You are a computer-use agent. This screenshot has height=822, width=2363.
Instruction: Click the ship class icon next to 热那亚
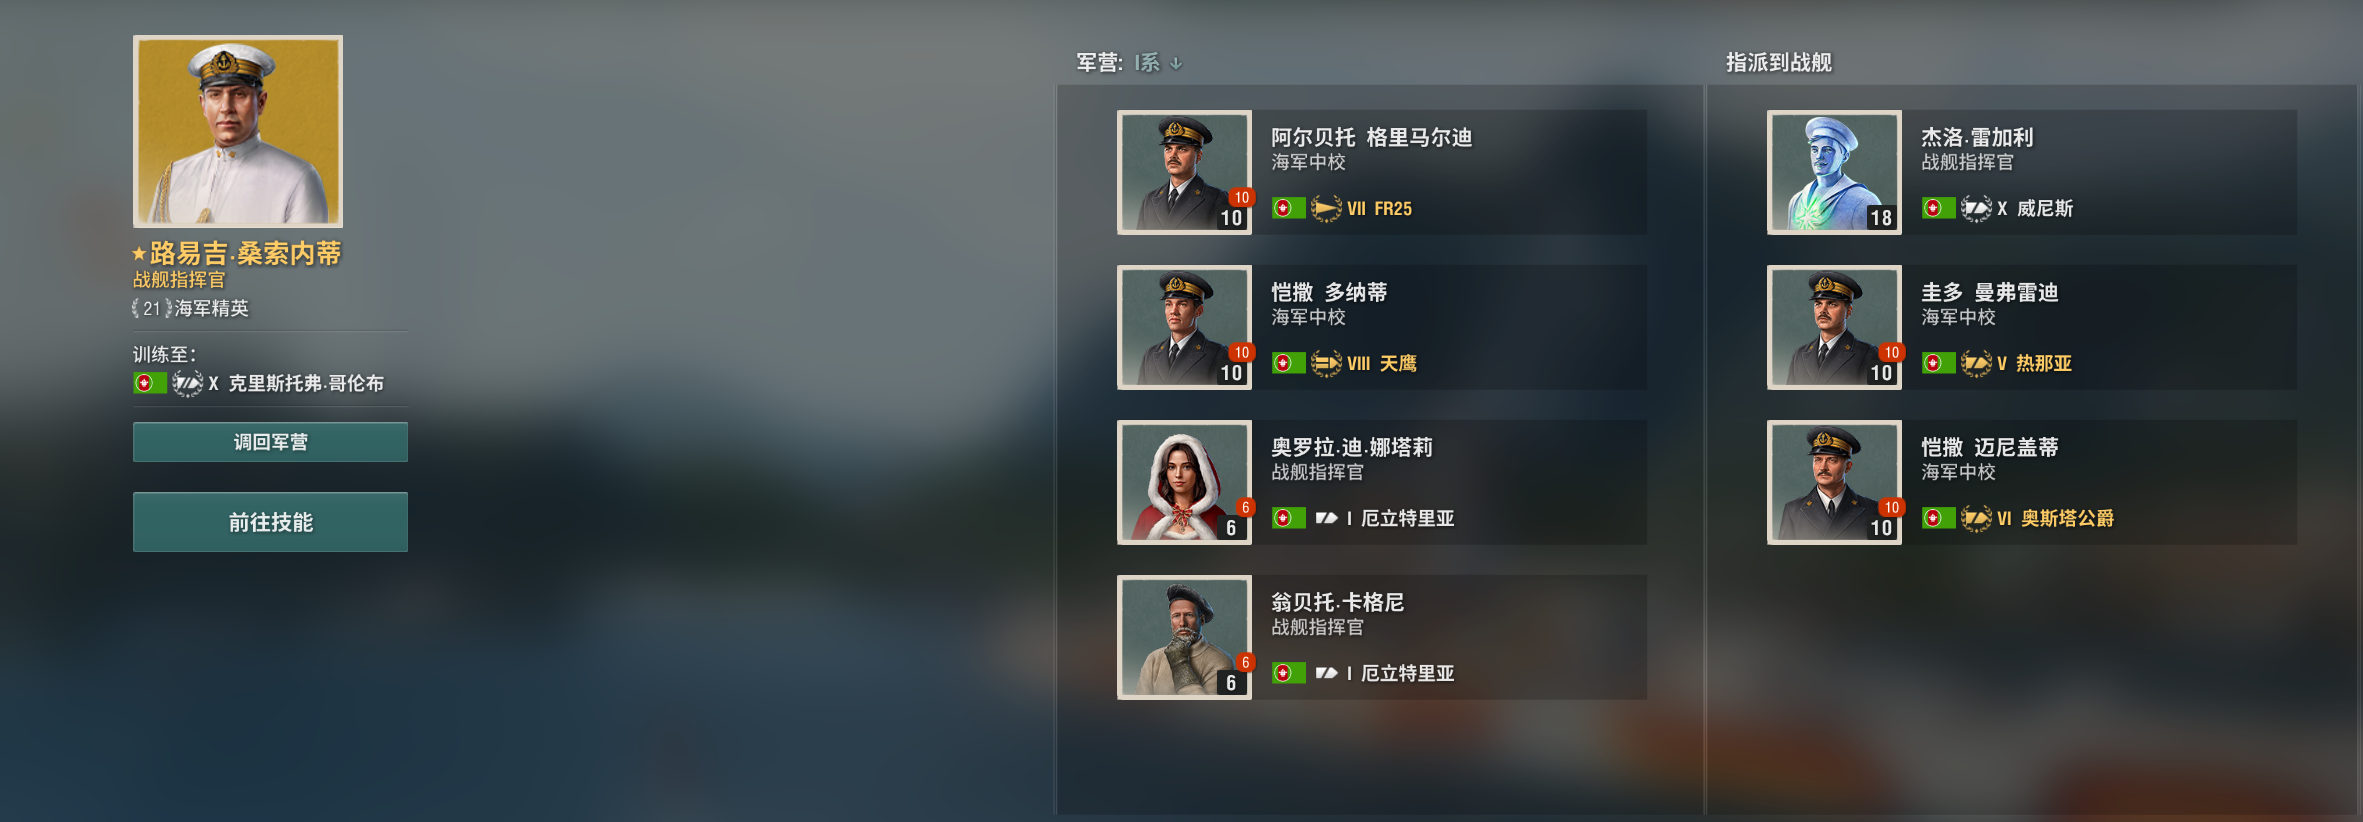1976,363
